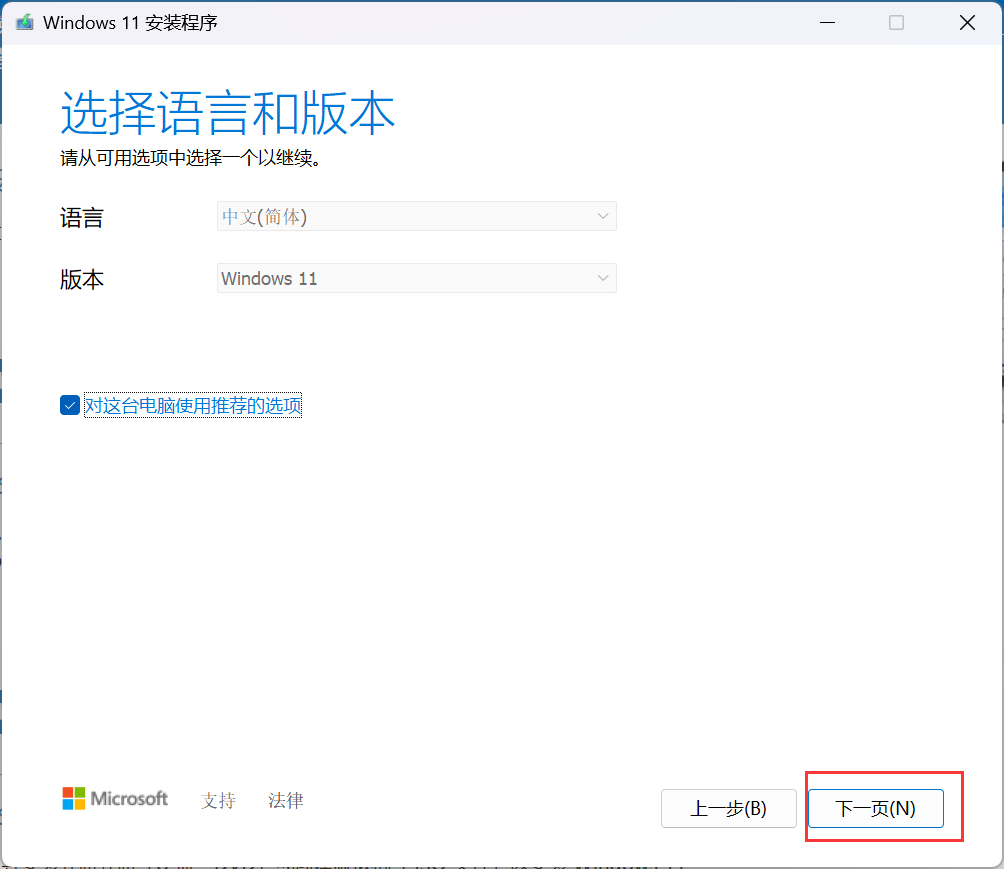The height and width of the screenshot is (869, 1004).
Task: Open the 支持 link
Action: [x=218, y=800]
